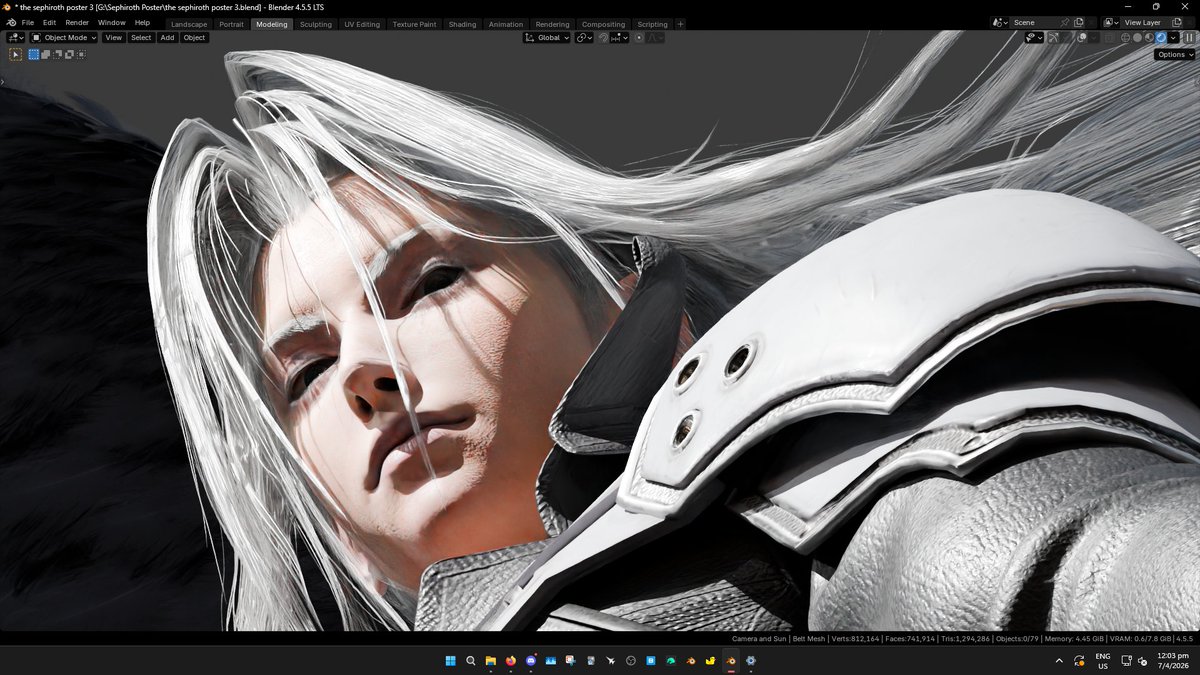Open the viewport shading options dropdown
The image size is (1200, 675).
click(1173, 37)
